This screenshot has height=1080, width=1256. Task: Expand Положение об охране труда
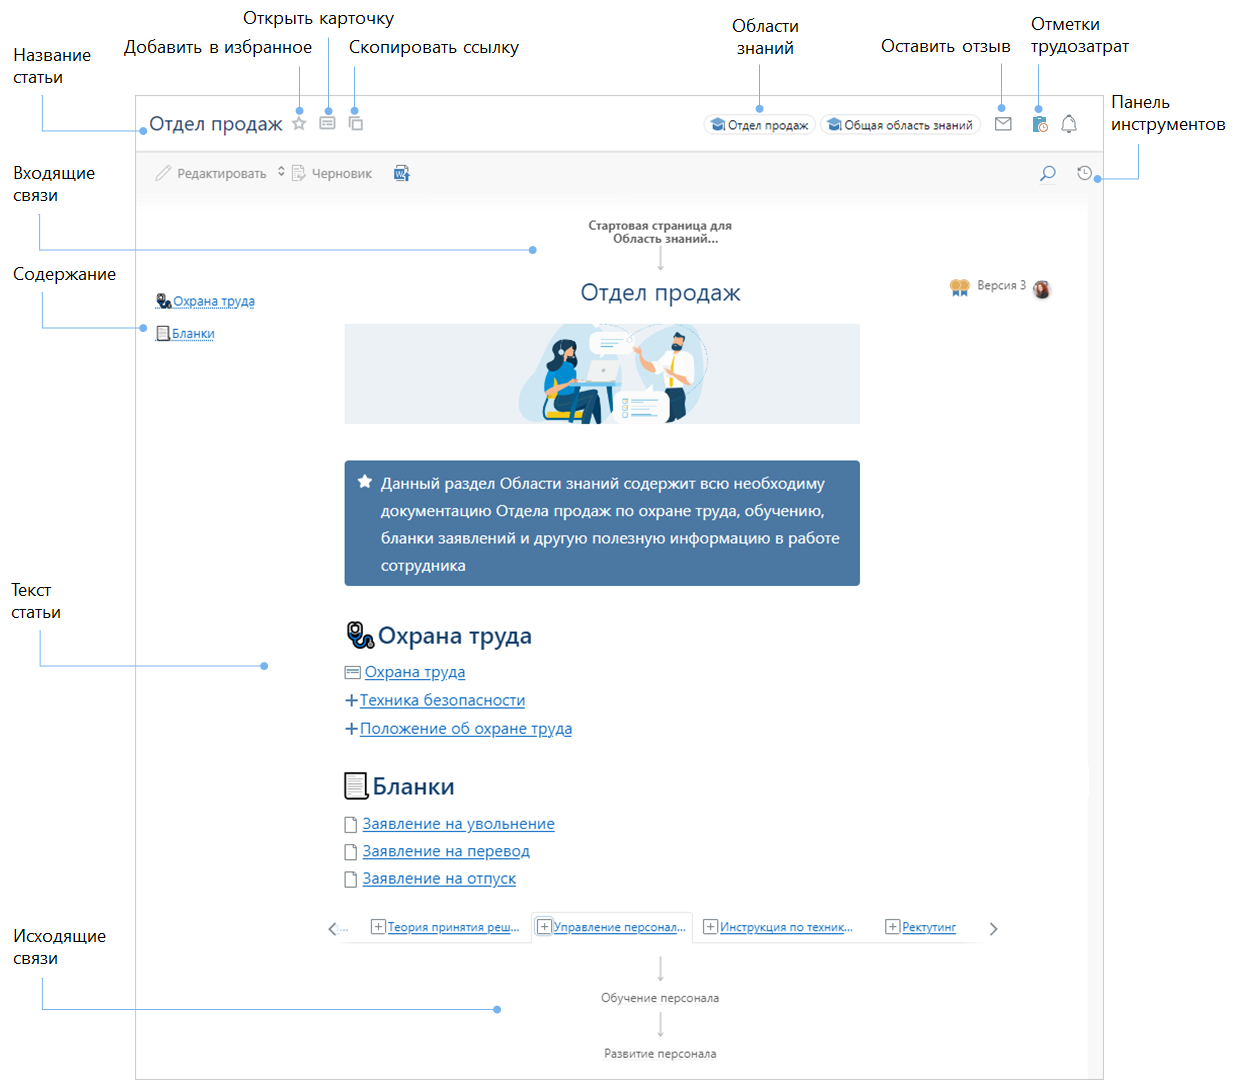tap(351, 729)
